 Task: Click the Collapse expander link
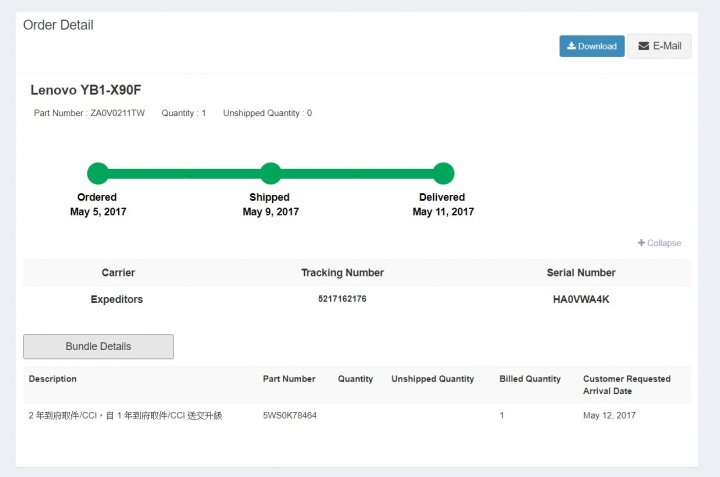click(659, 243)
